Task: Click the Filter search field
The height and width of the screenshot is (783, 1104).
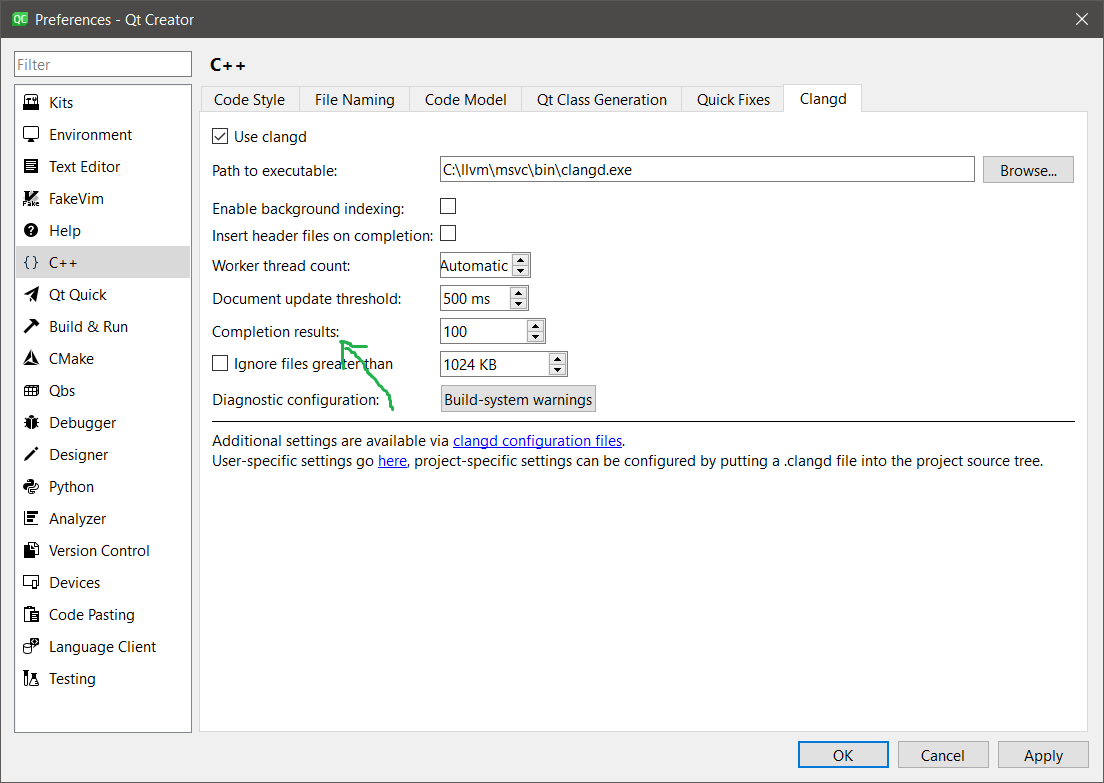Action: pyautogui.click(x=102, y=65)
